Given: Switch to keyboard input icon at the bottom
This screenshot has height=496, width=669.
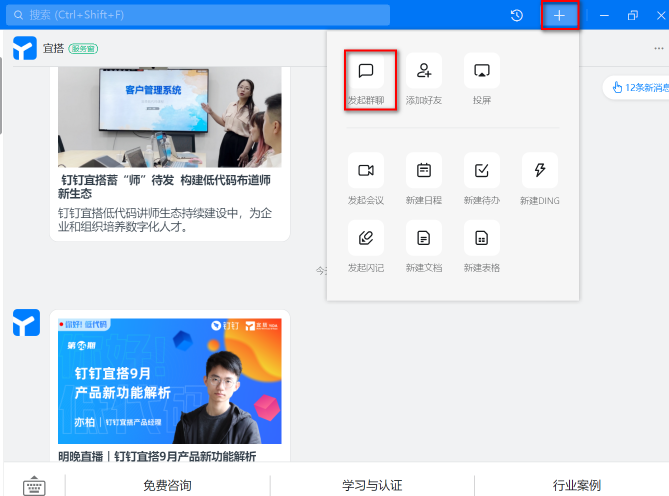Looking at the screenshot, I should [x=34, y=486].
